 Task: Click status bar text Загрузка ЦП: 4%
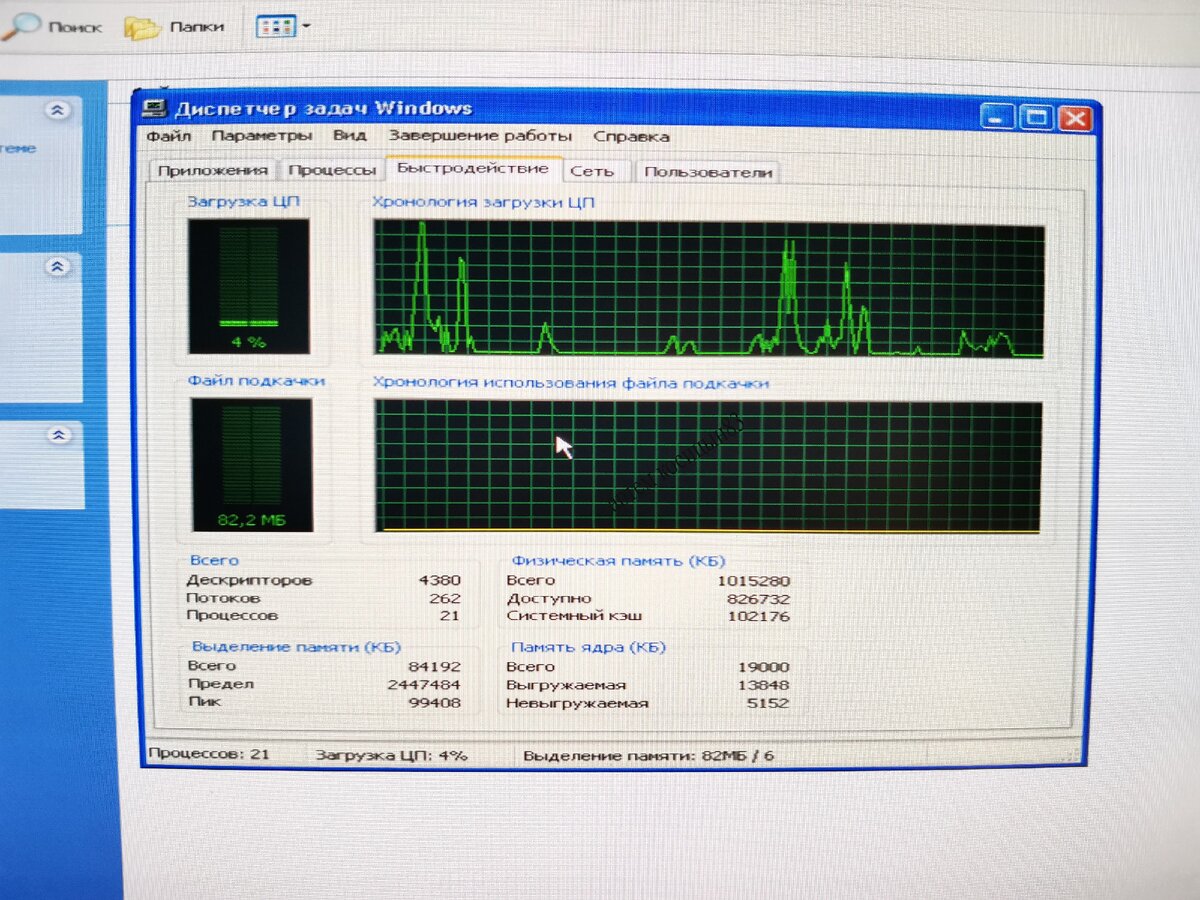coord(391,755)
